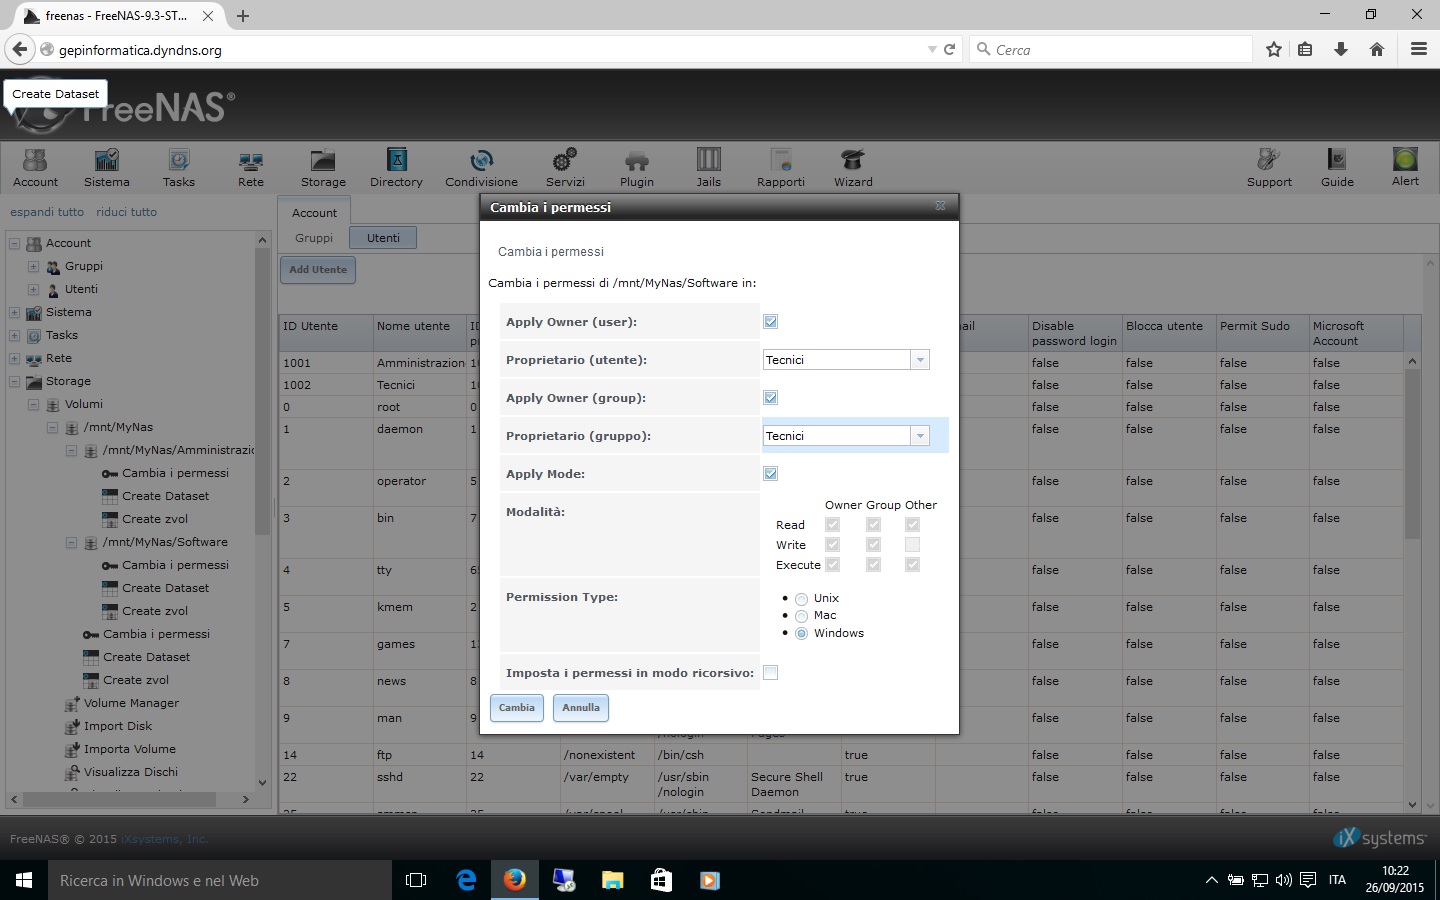Select the Windows permission type

(801, 633)
